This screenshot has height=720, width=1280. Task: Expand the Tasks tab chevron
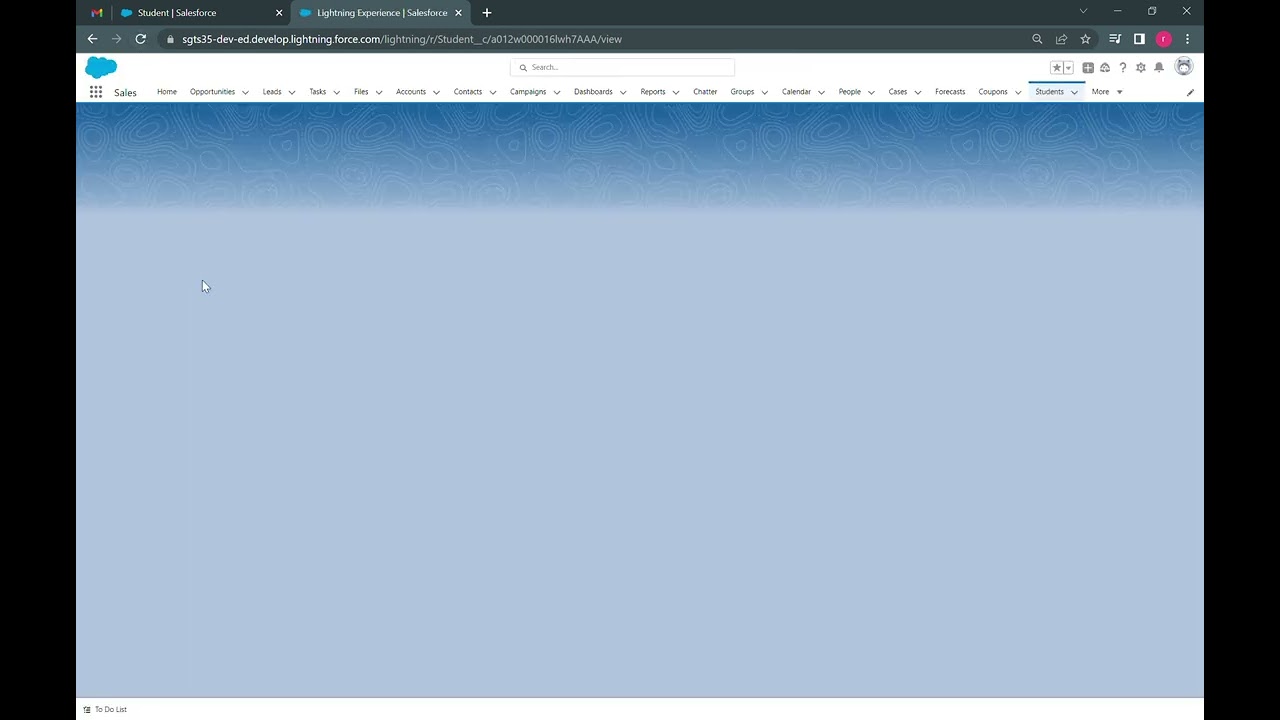pos(336,92)
